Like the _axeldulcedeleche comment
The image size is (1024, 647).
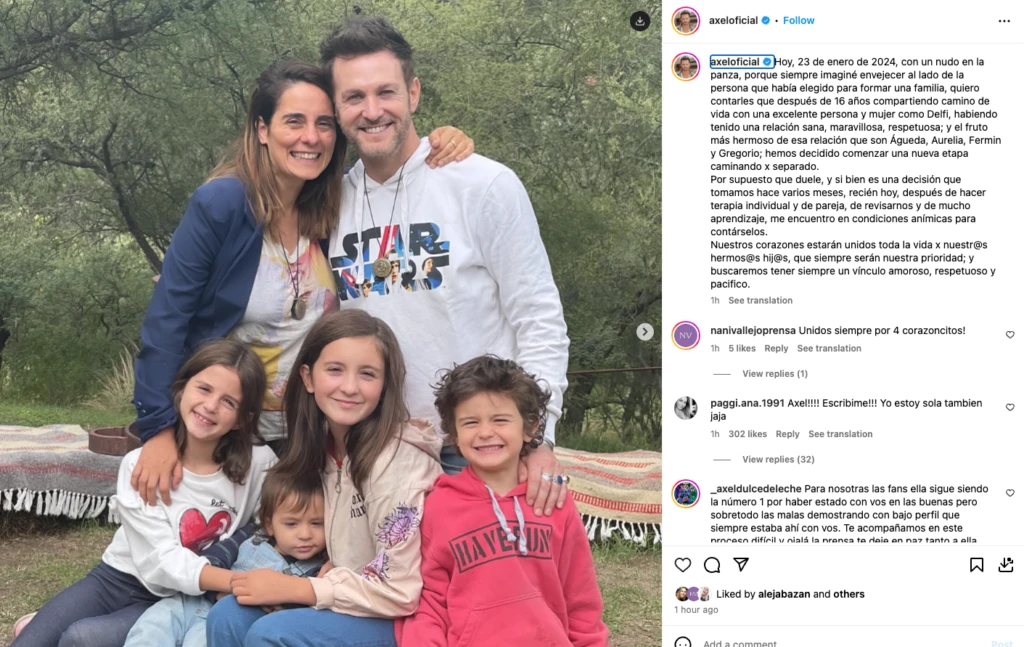(1010, 493)
